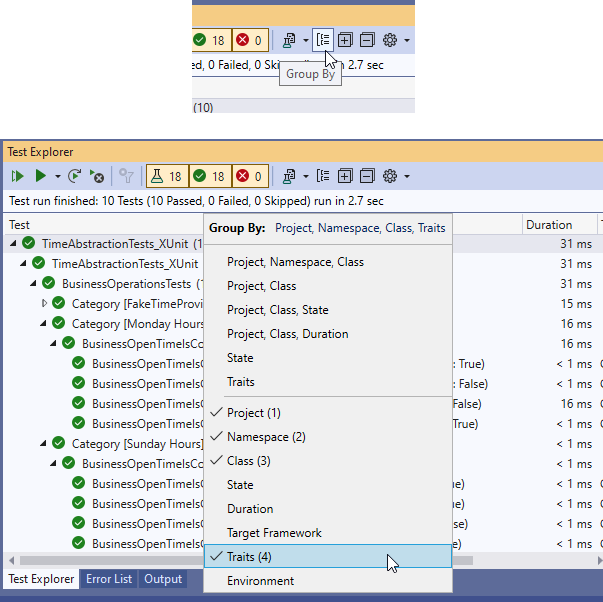Click the single green Run play icon
The width and height of the screenshot is (603, 602).
[x=40, y=176]
